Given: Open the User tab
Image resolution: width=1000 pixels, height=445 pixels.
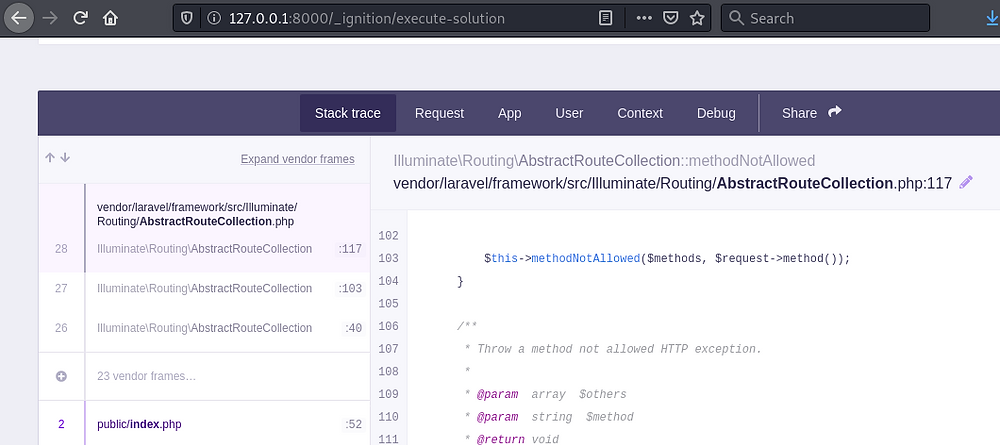Looking at the screenshot, I should click(569, 113).
